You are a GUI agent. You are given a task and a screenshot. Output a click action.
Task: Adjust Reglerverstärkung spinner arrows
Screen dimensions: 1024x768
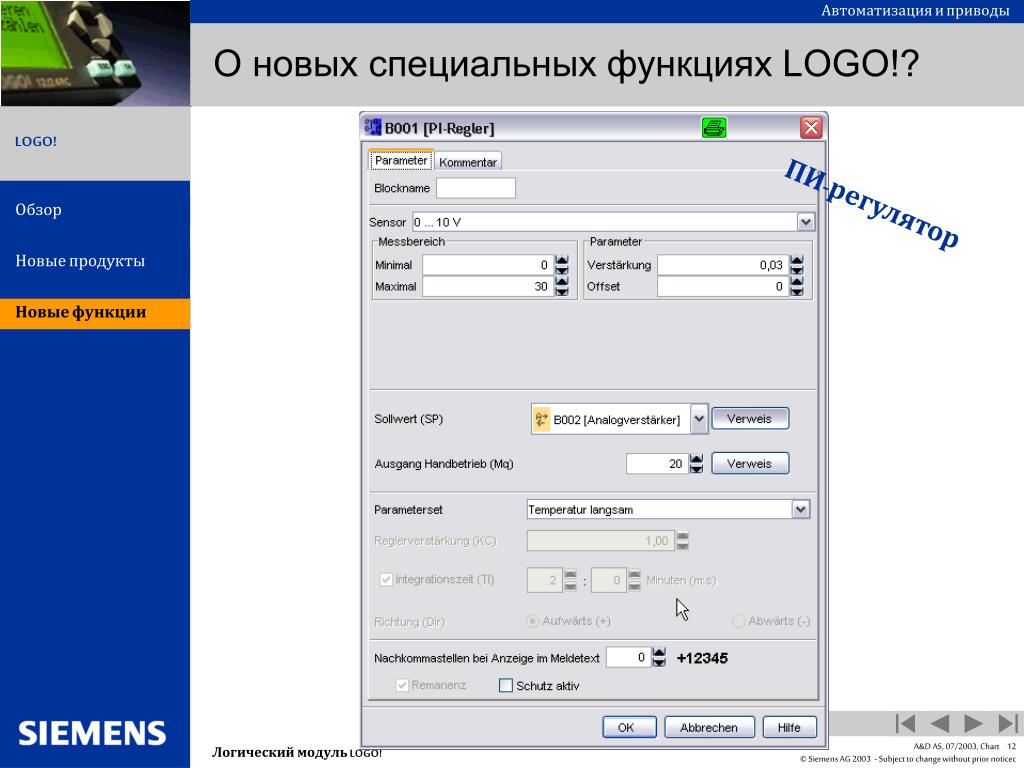(x=682, y=541)
